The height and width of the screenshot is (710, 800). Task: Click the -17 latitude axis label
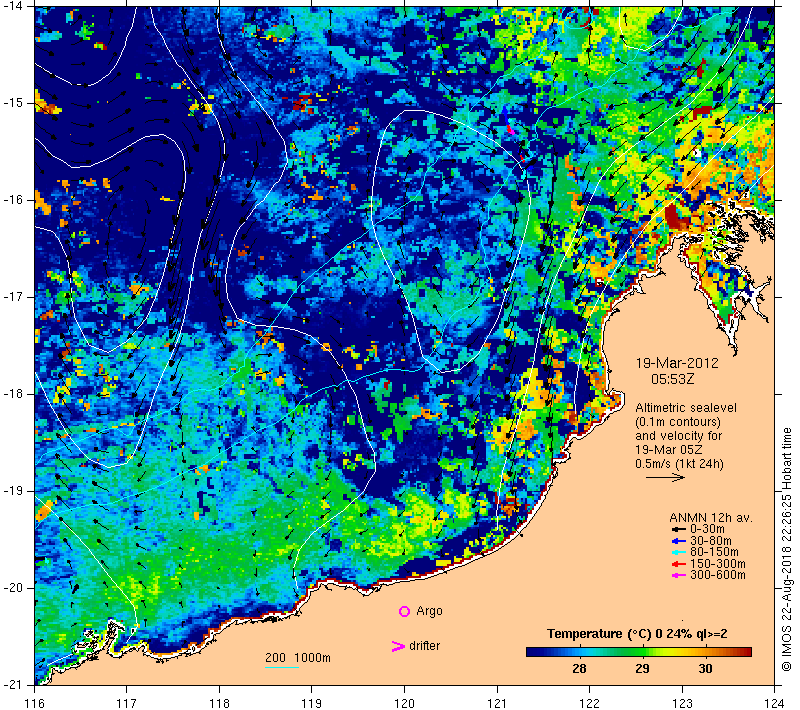[x=13, y=297]
